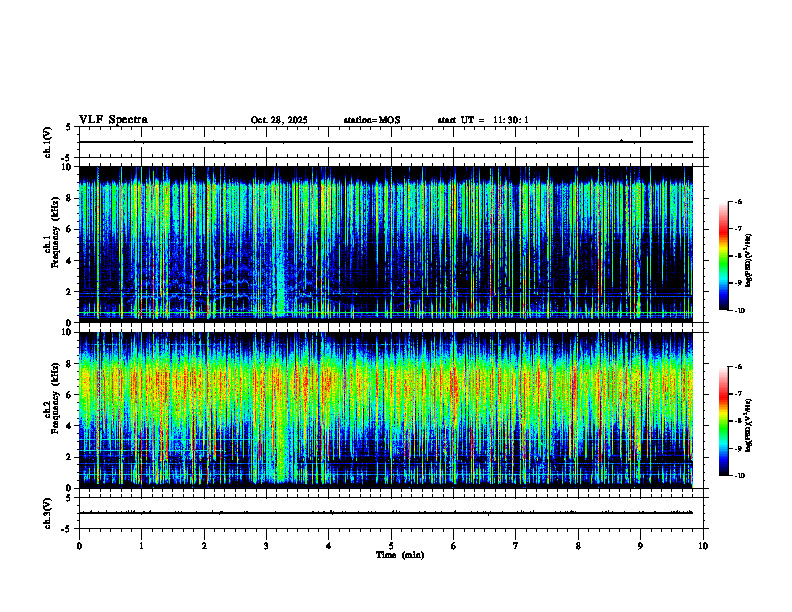This screenshot has height=612, width=792.
Task: Click the "-6" label on ch.1 color scale
Action: click(x=738, y=201)
